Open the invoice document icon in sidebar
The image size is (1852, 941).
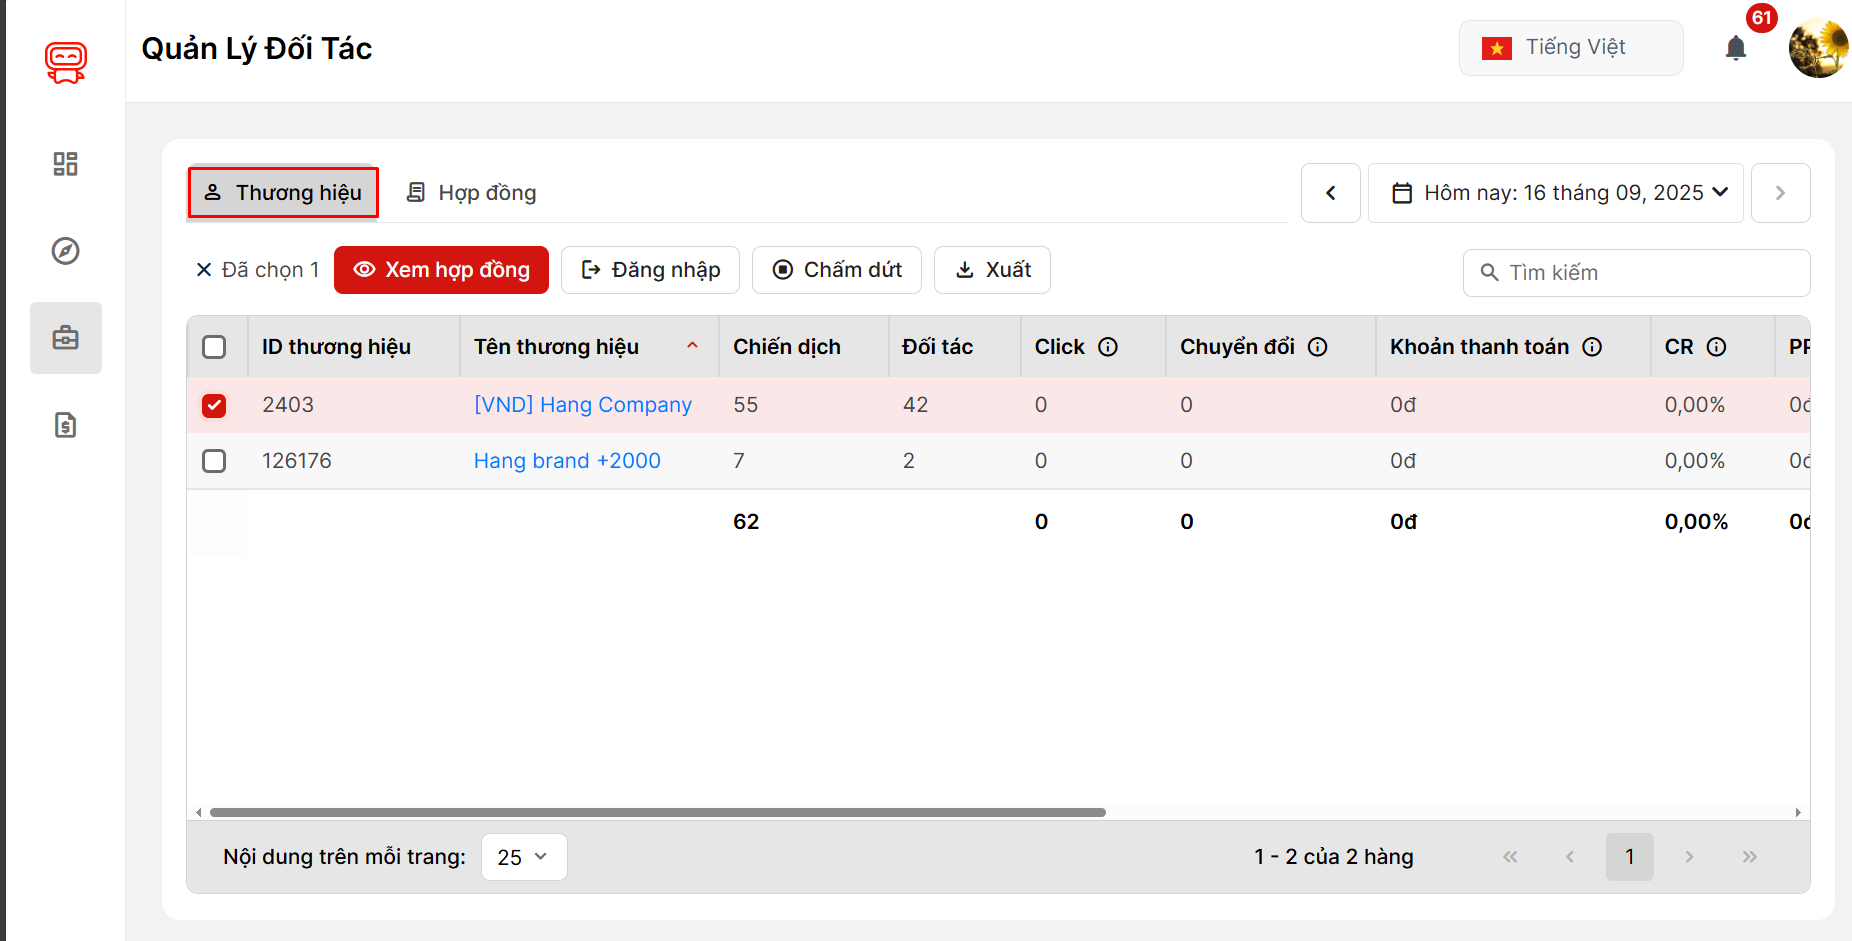pos(66,425)
